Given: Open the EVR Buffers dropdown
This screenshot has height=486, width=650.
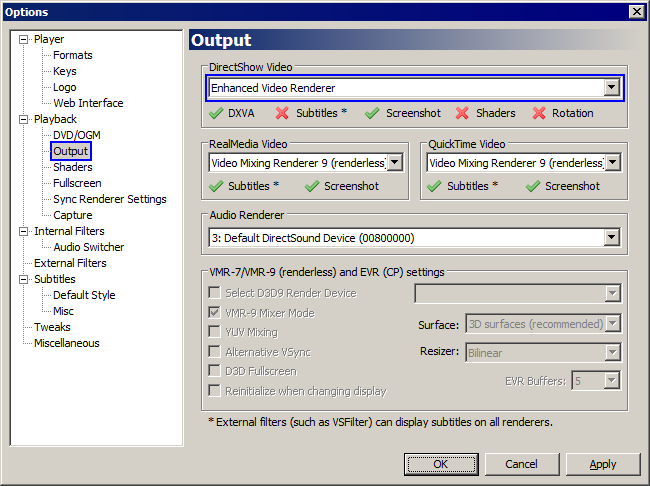Looking at the screenshot, I should click(x=612, y=381).
